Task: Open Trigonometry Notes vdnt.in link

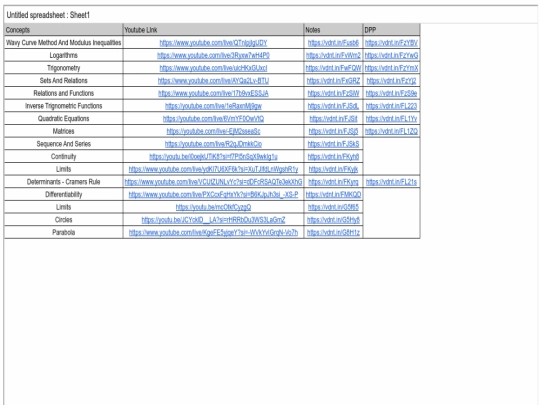Action: [333, 68]
